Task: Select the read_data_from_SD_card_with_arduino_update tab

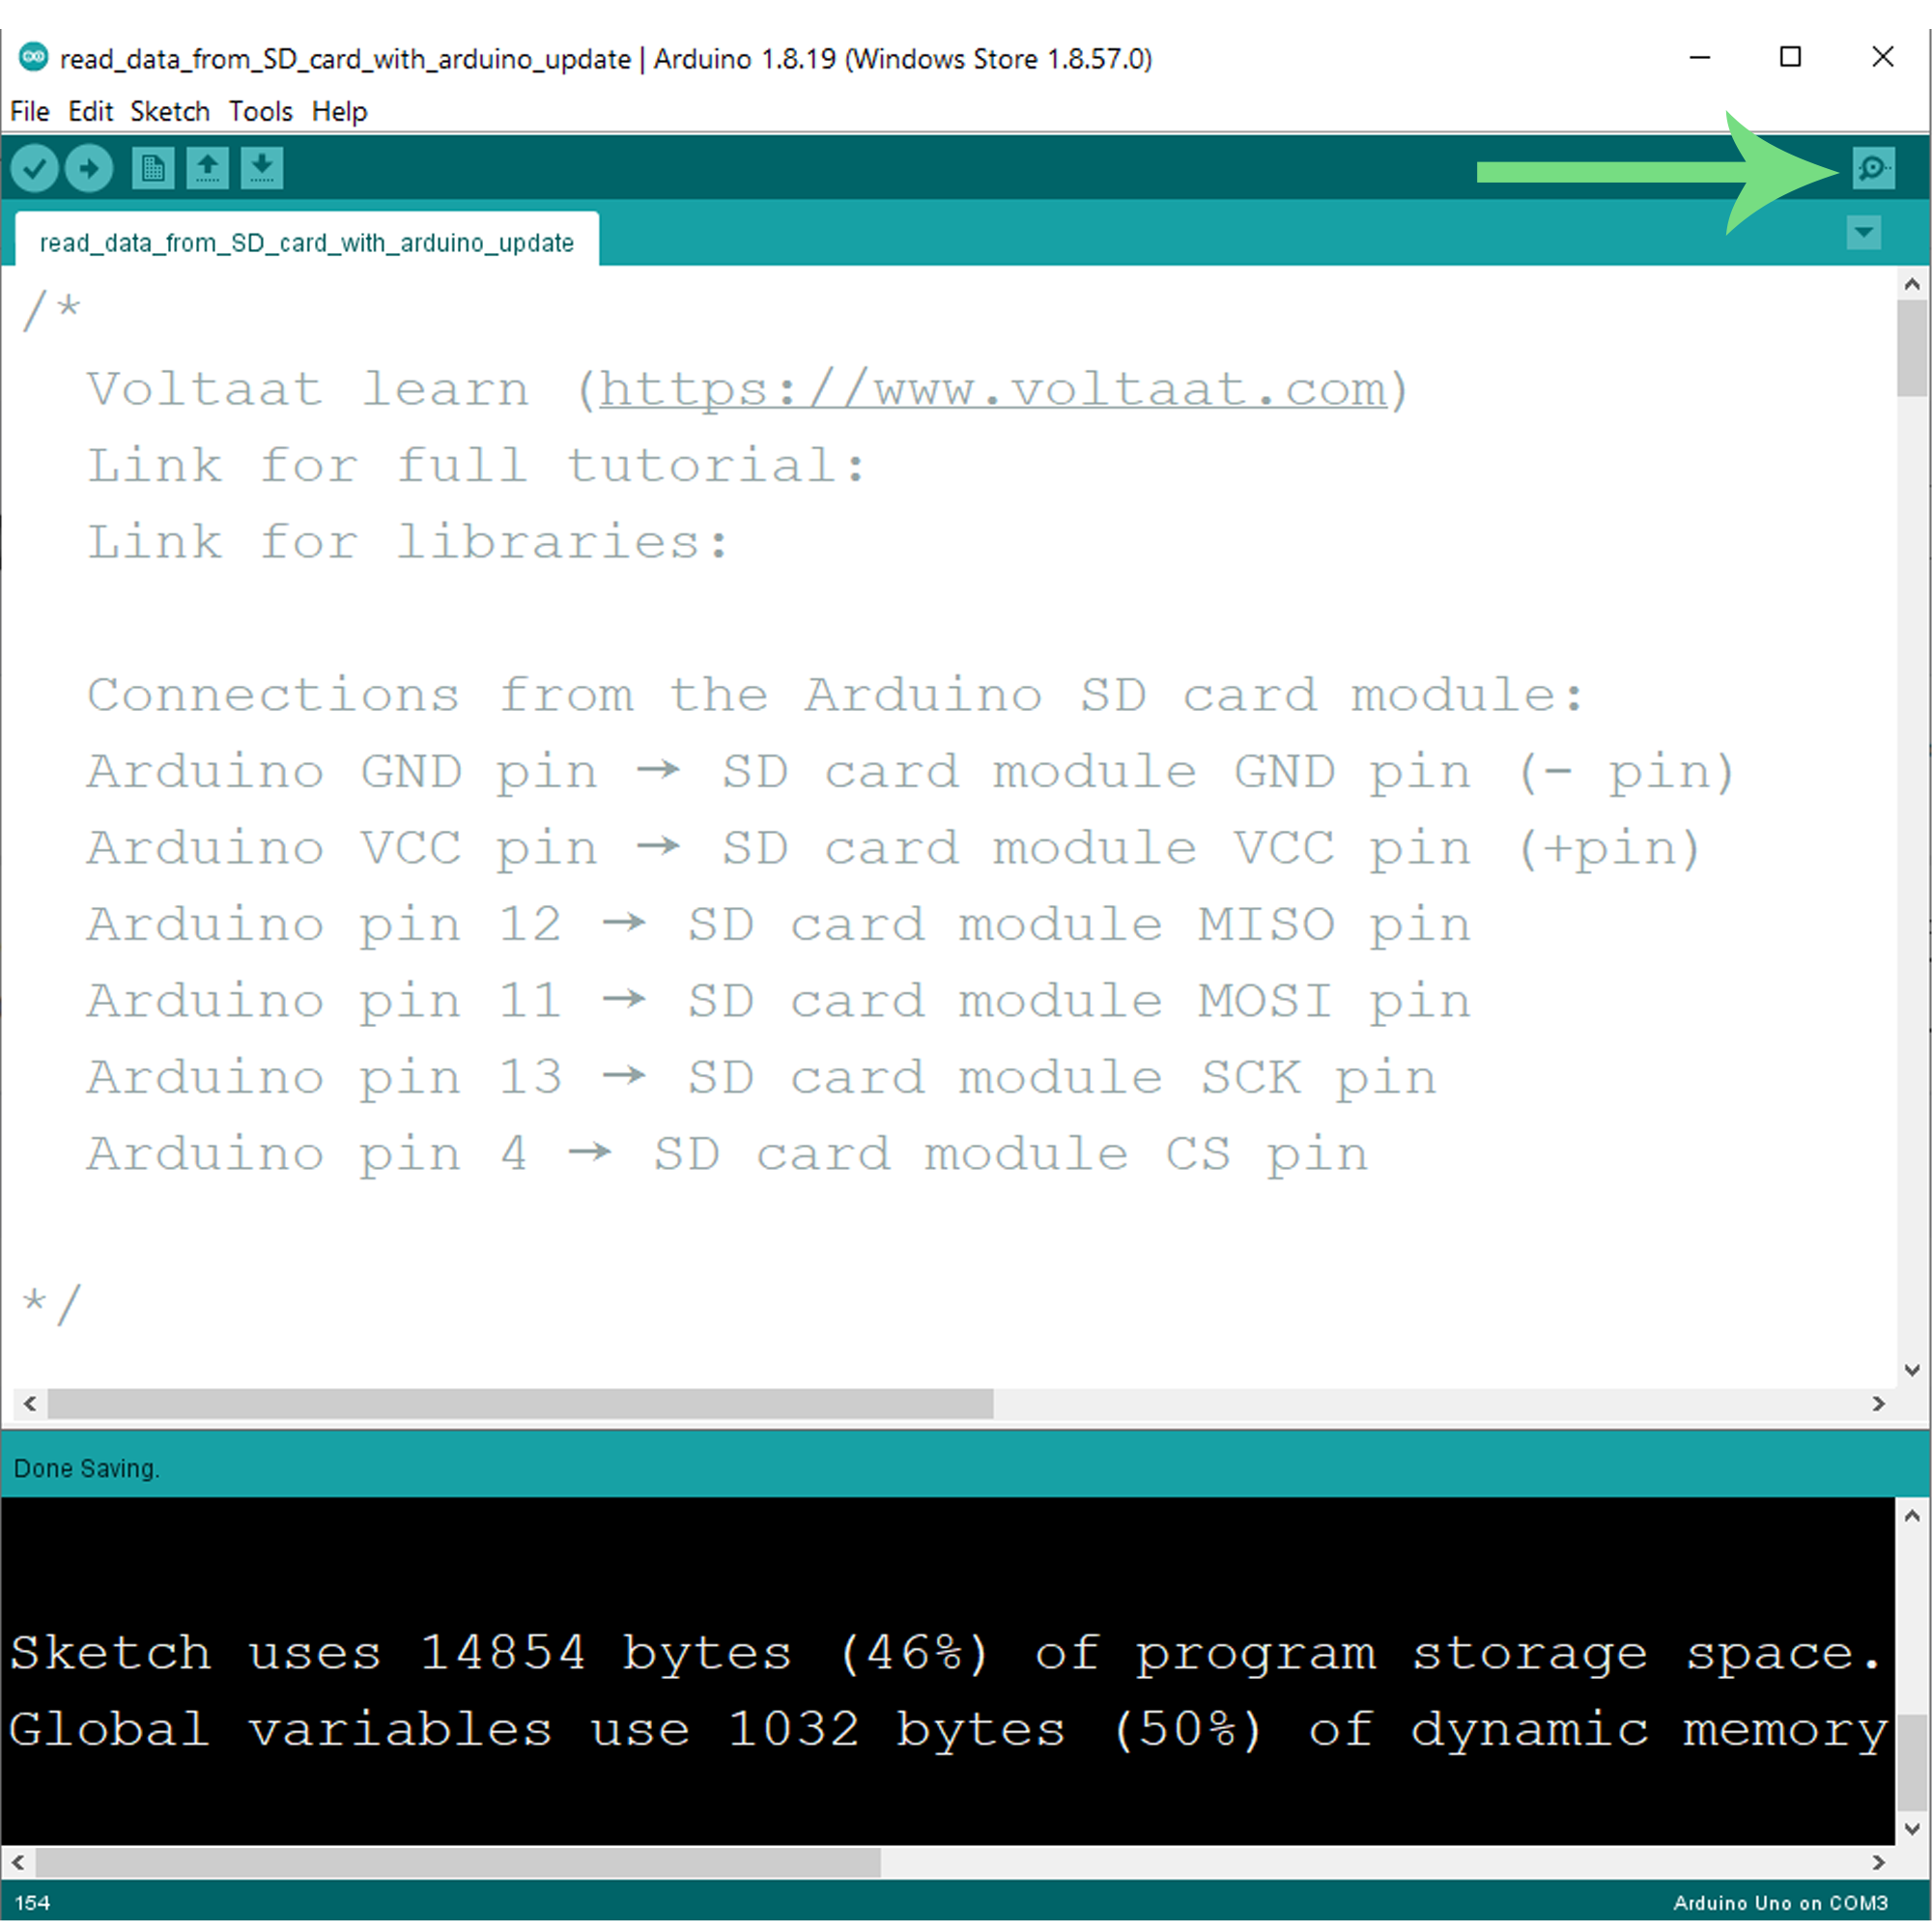Action: 307,240
